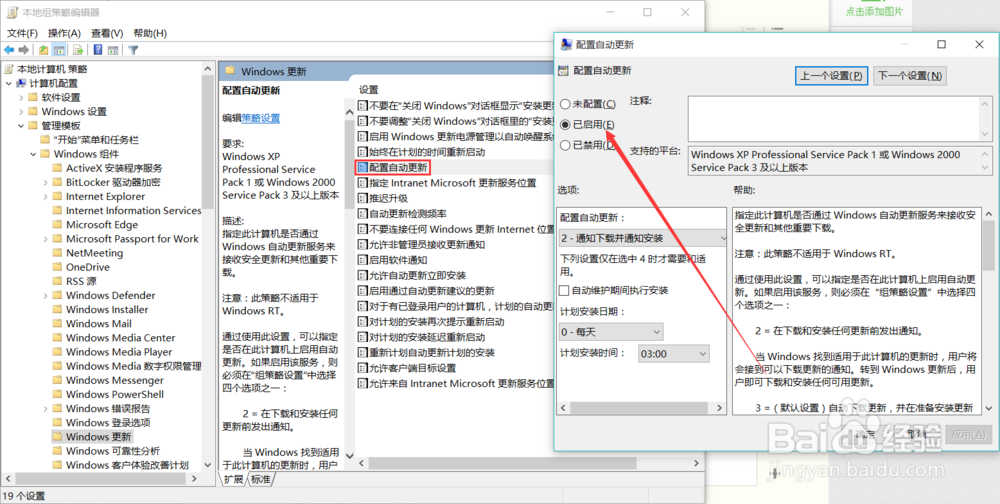The height and width of the screenshot is (504, 1000).
Task: Click the policy icon of 允许客户端目标设置
Action: (x=362, y=368)
